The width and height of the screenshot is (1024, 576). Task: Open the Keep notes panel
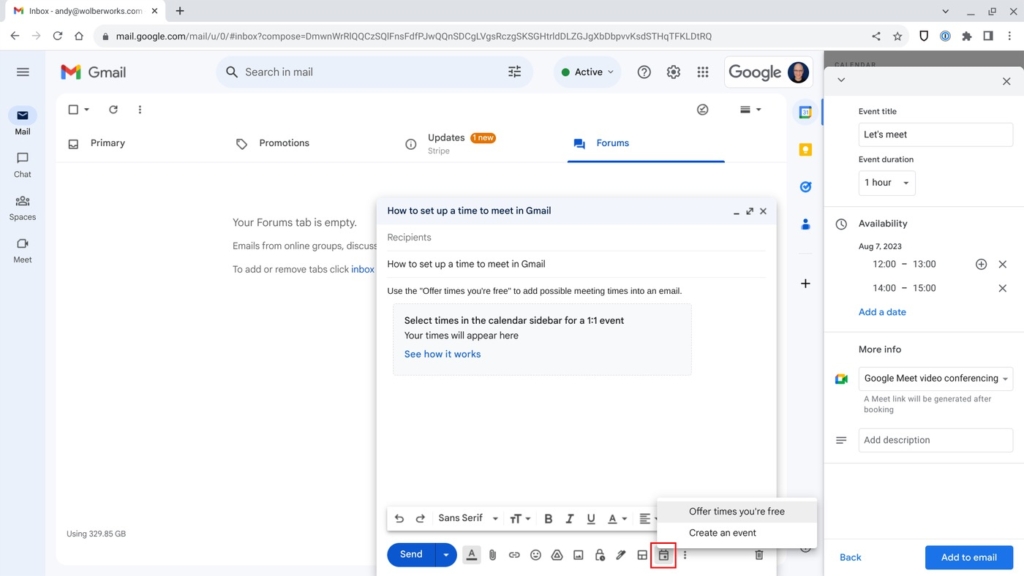point(805,149)
